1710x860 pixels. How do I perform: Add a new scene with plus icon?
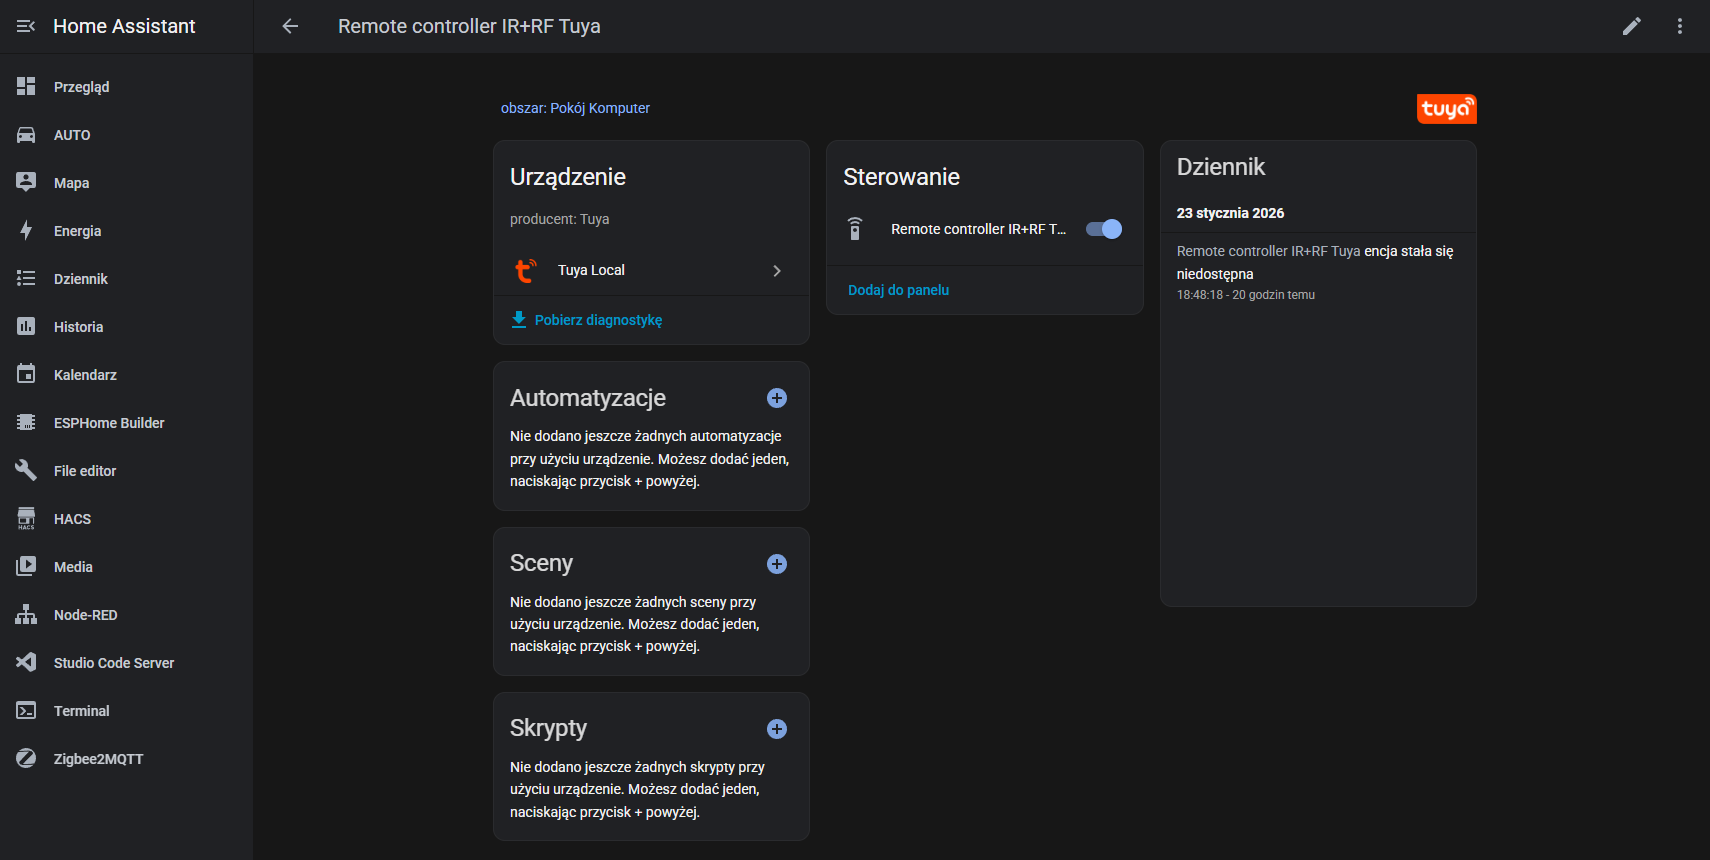pyautogui.click(x=776, y=564)
